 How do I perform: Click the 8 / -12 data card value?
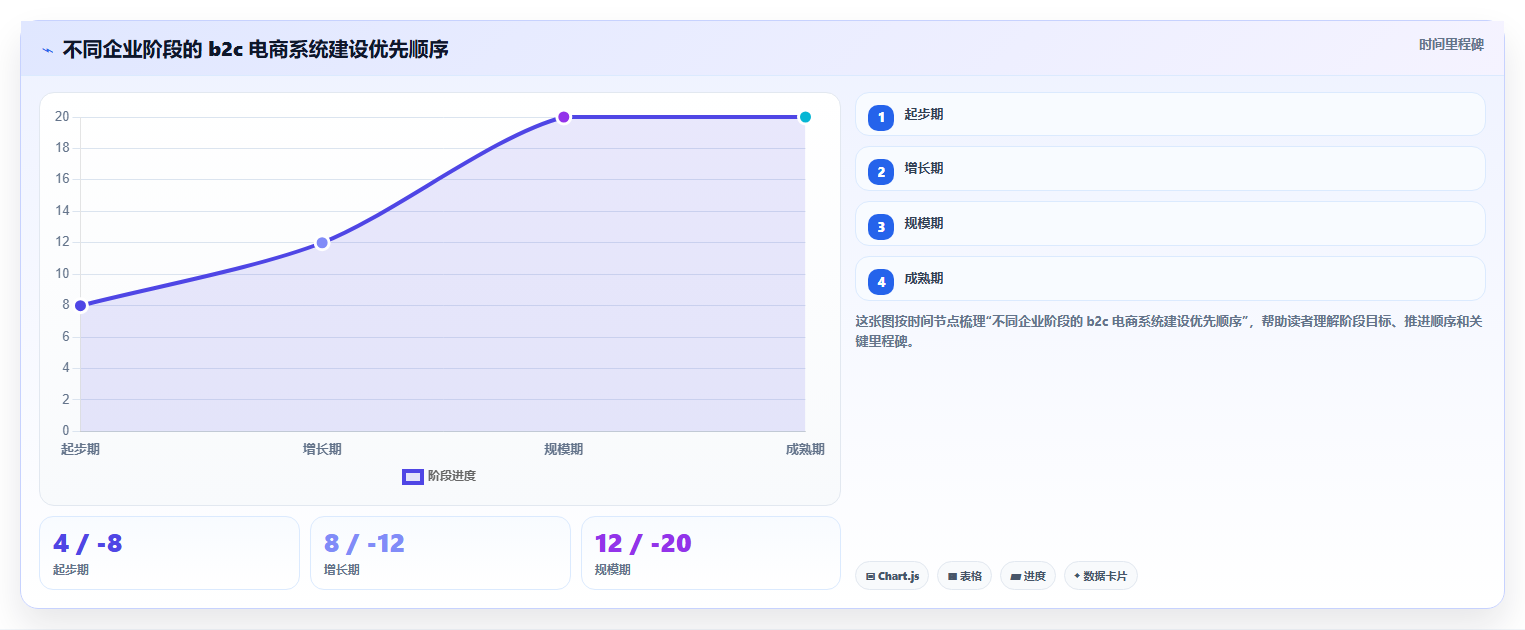(x=364, y=544)
